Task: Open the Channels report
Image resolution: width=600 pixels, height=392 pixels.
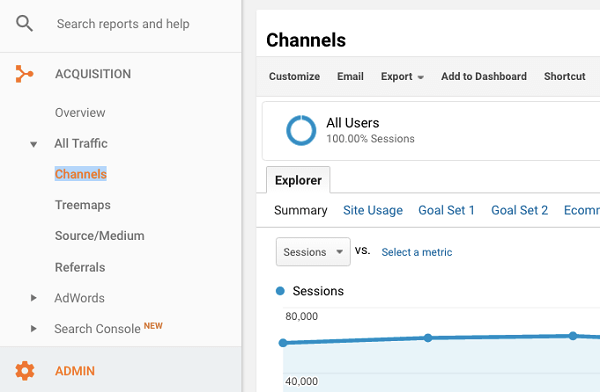Action: (x=81, y=174)
